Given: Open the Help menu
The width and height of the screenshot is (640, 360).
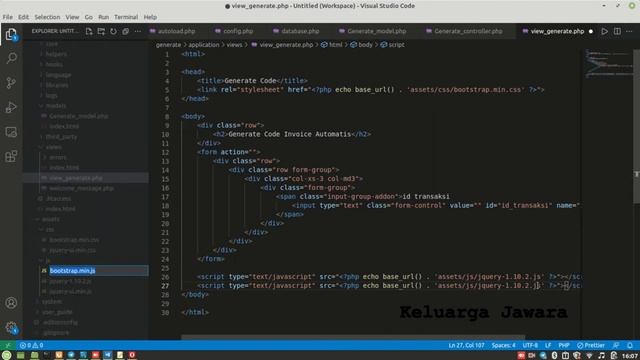Looking at the screenshot, I should (x=150, y=17).
